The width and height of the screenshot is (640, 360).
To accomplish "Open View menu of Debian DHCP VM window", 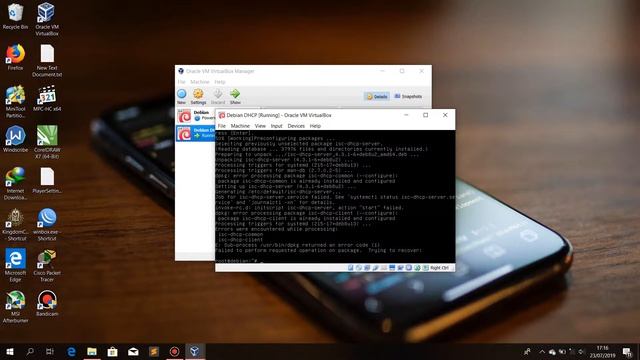I will point(260,126).
